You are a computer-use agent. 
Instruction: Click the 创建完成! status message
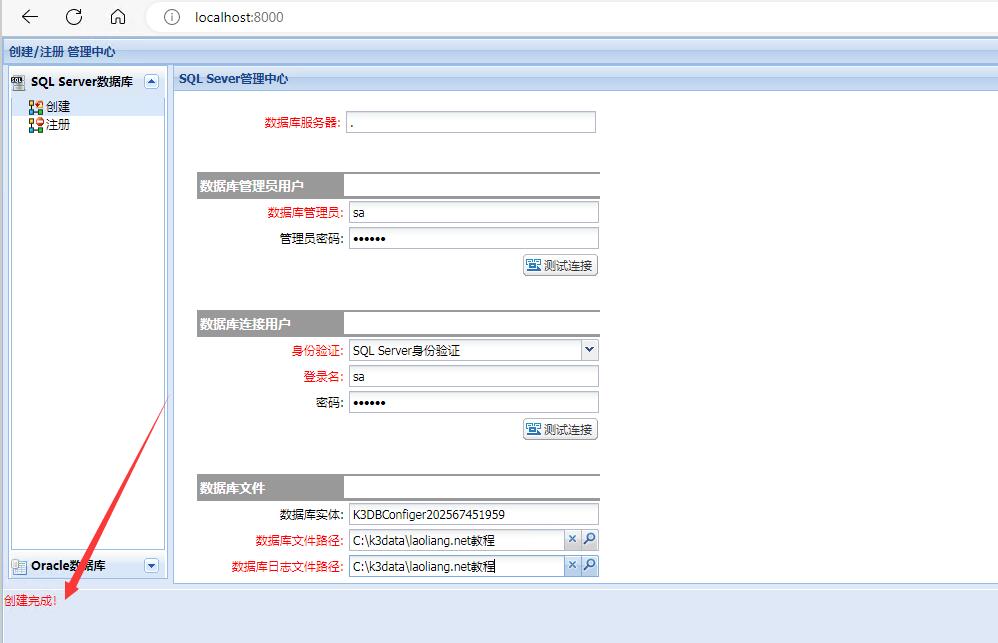point(31,600)
